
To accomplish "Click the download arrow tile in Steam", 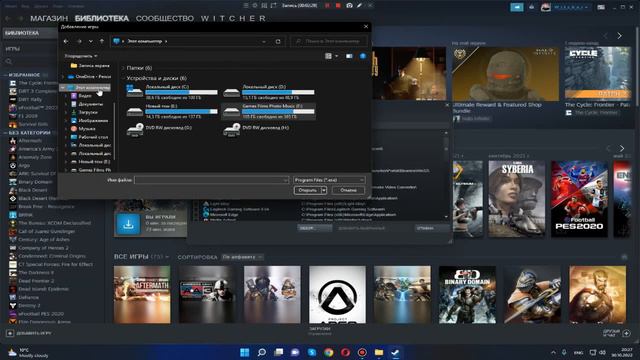I will pyautogui.click(x=128, y=224).
